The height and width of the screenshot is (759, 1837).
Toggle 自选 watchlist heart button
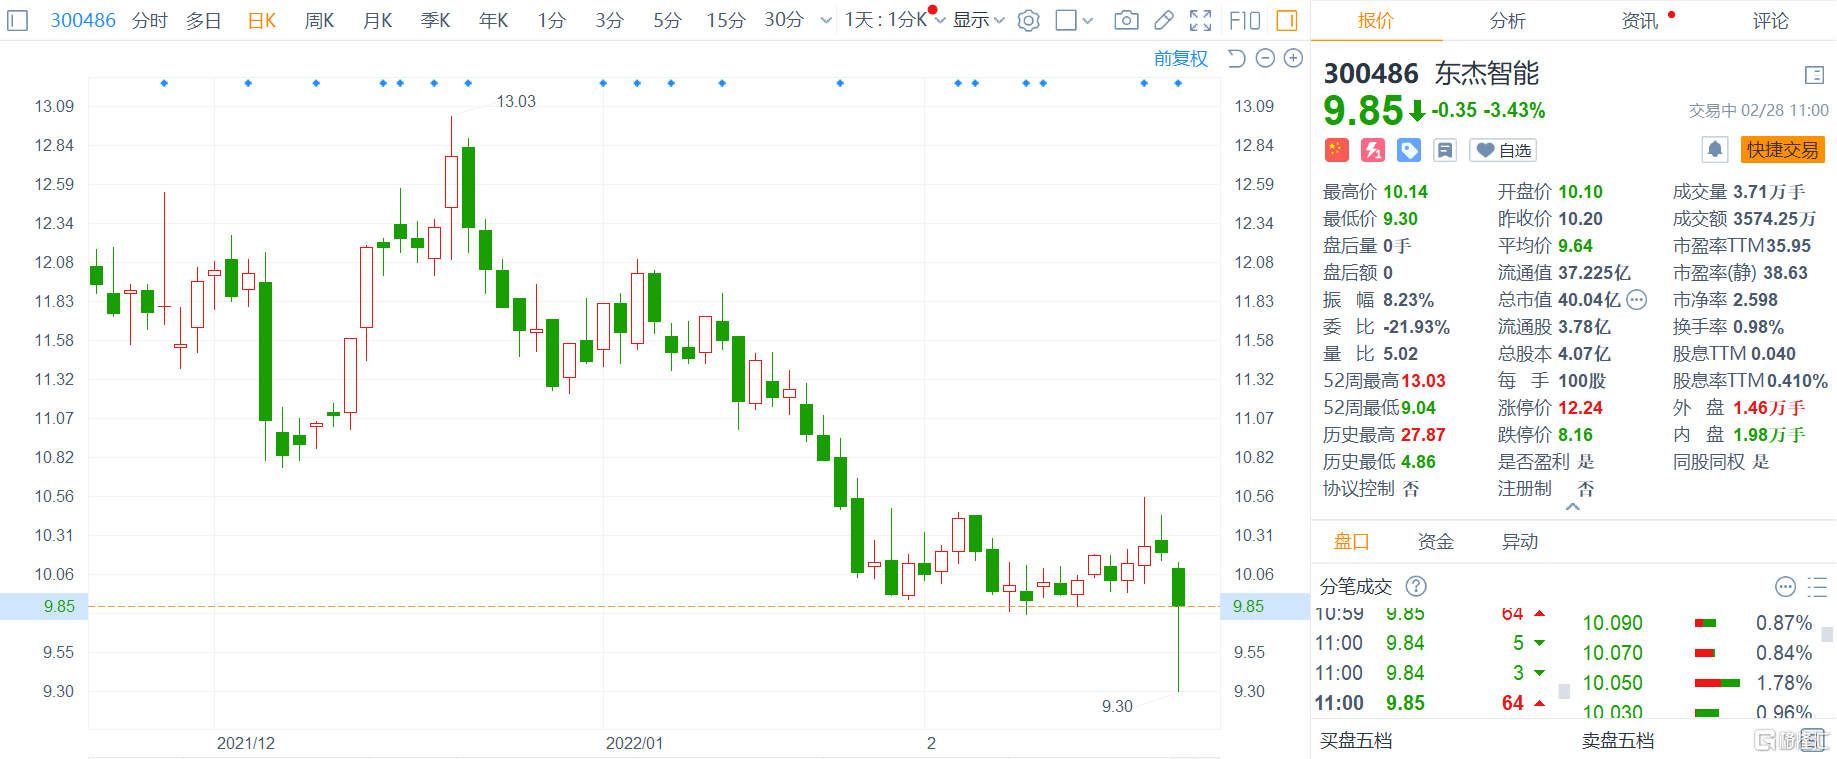[1503, 150]
